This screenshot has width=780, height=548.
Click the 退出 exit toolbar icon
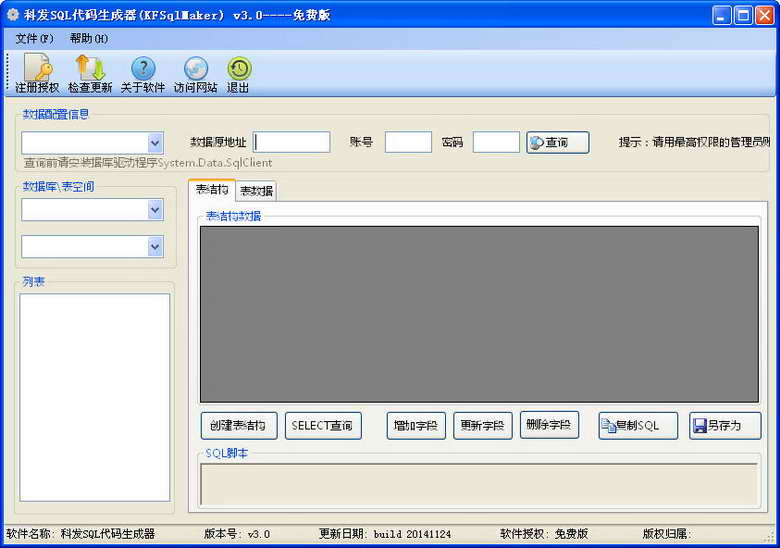click(x=238, y=74)
